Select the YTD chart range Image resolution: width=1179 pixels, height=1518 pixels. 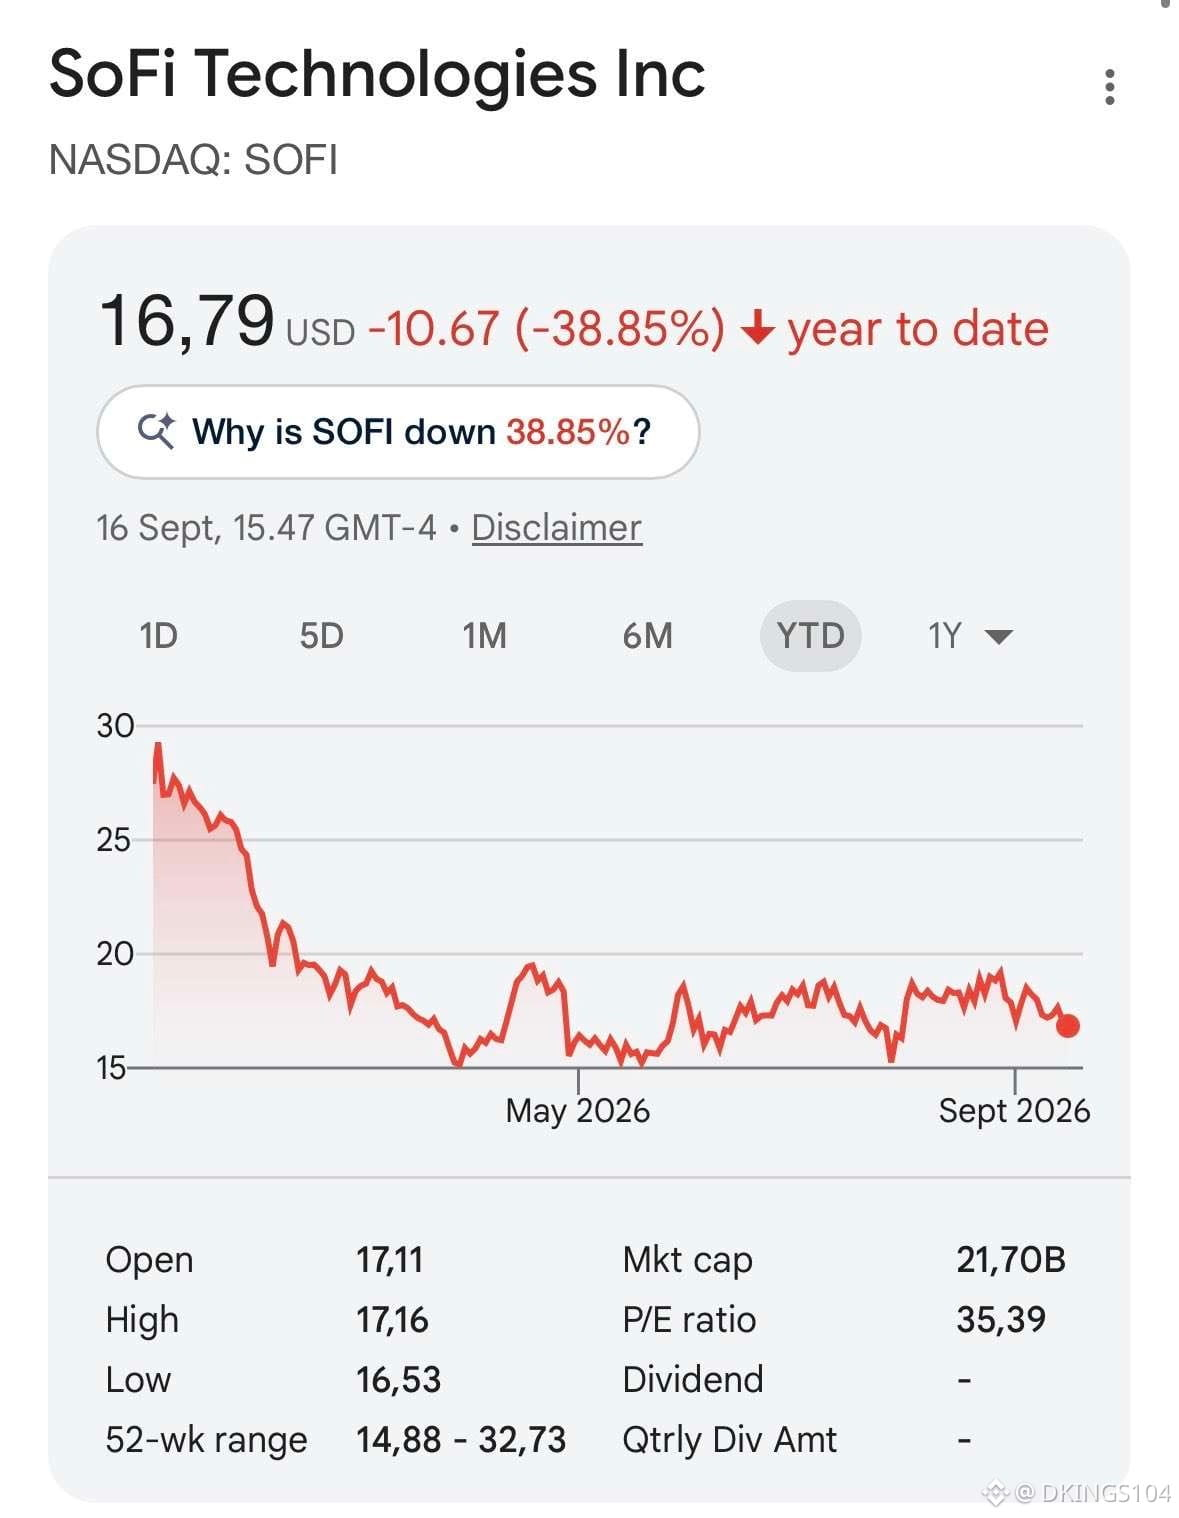point(810,636)
